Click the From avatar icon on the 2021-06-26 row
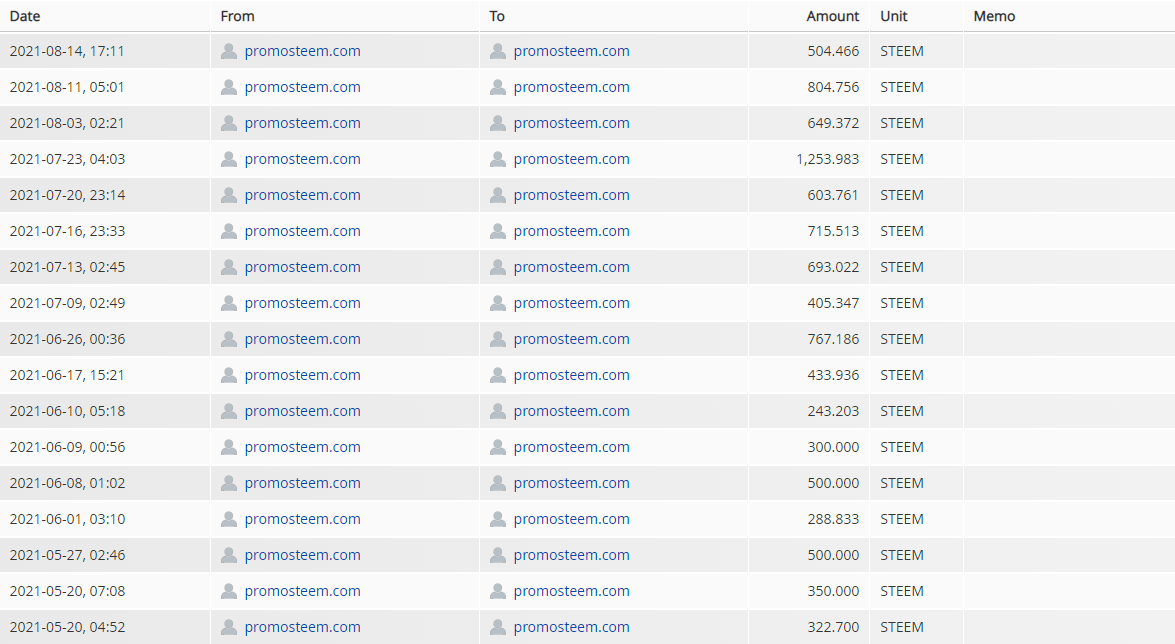Image resolution: width=1175 pixels, height=644 pixels. click(x=228, y=339)
